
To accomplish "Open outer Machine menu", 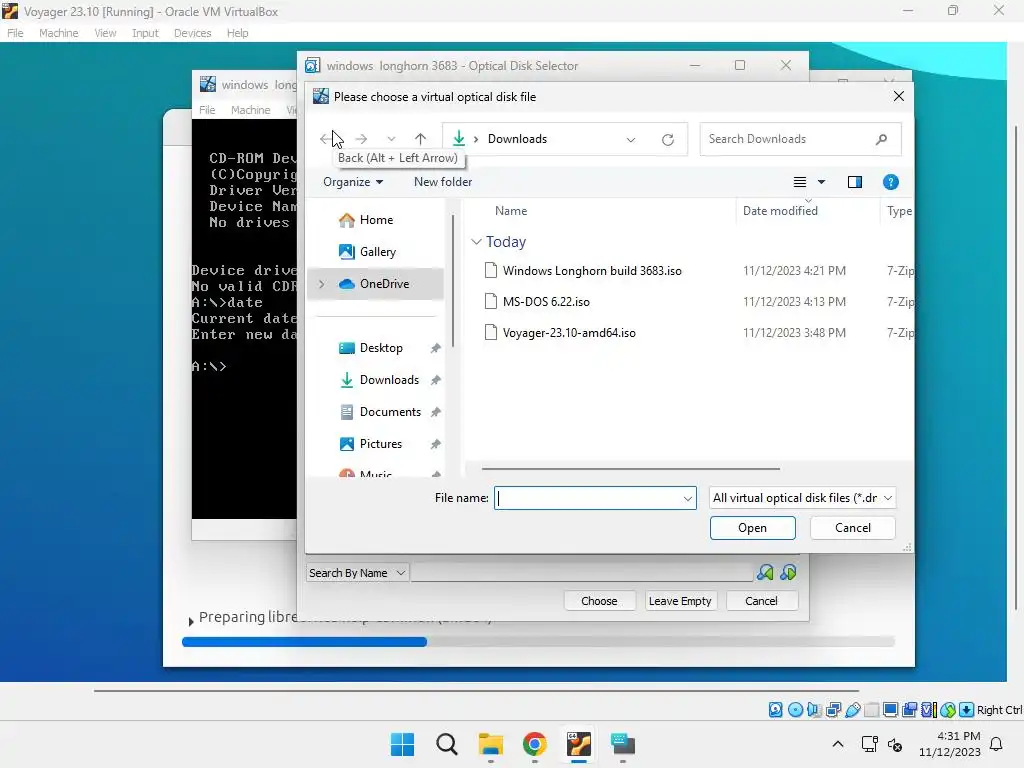I will pos(58,33).
